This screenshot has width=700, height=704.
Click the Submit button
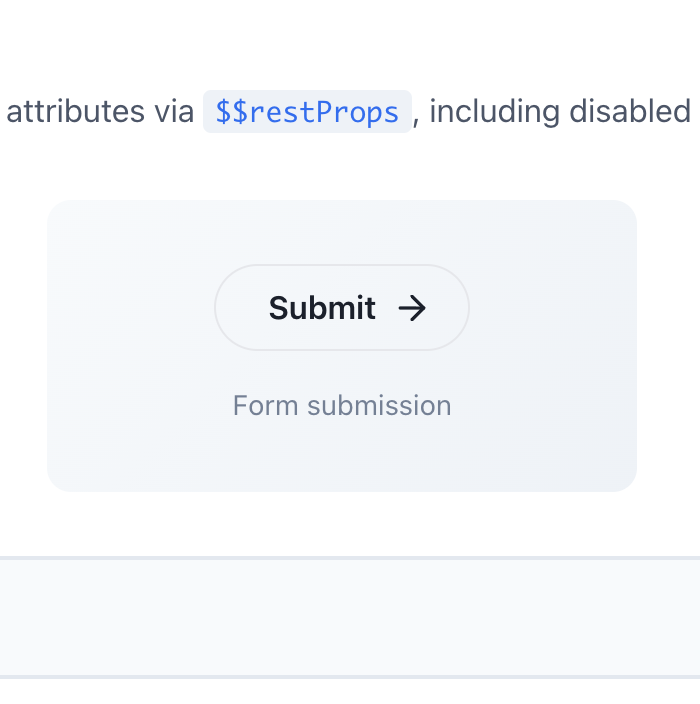pos(341,308)
